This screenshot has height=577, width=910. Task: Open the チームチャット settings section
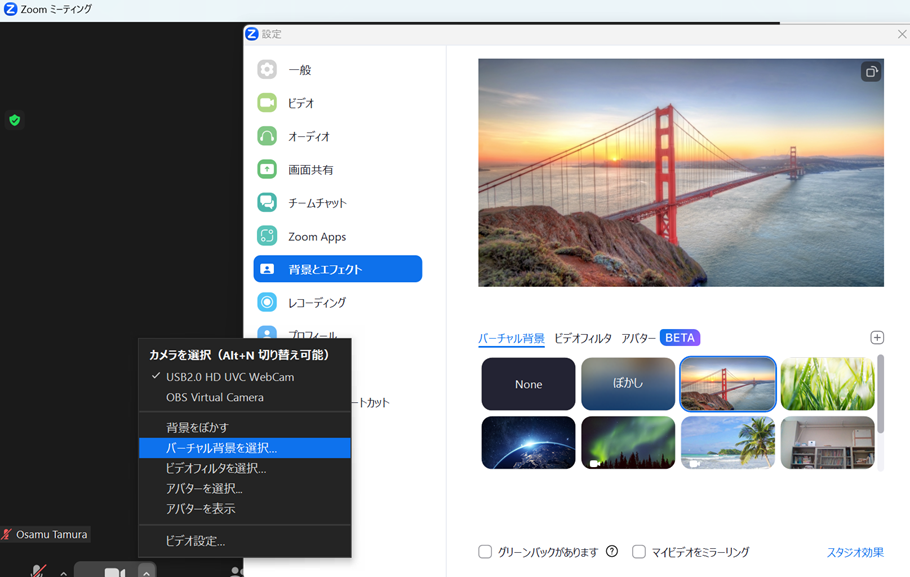316,203
